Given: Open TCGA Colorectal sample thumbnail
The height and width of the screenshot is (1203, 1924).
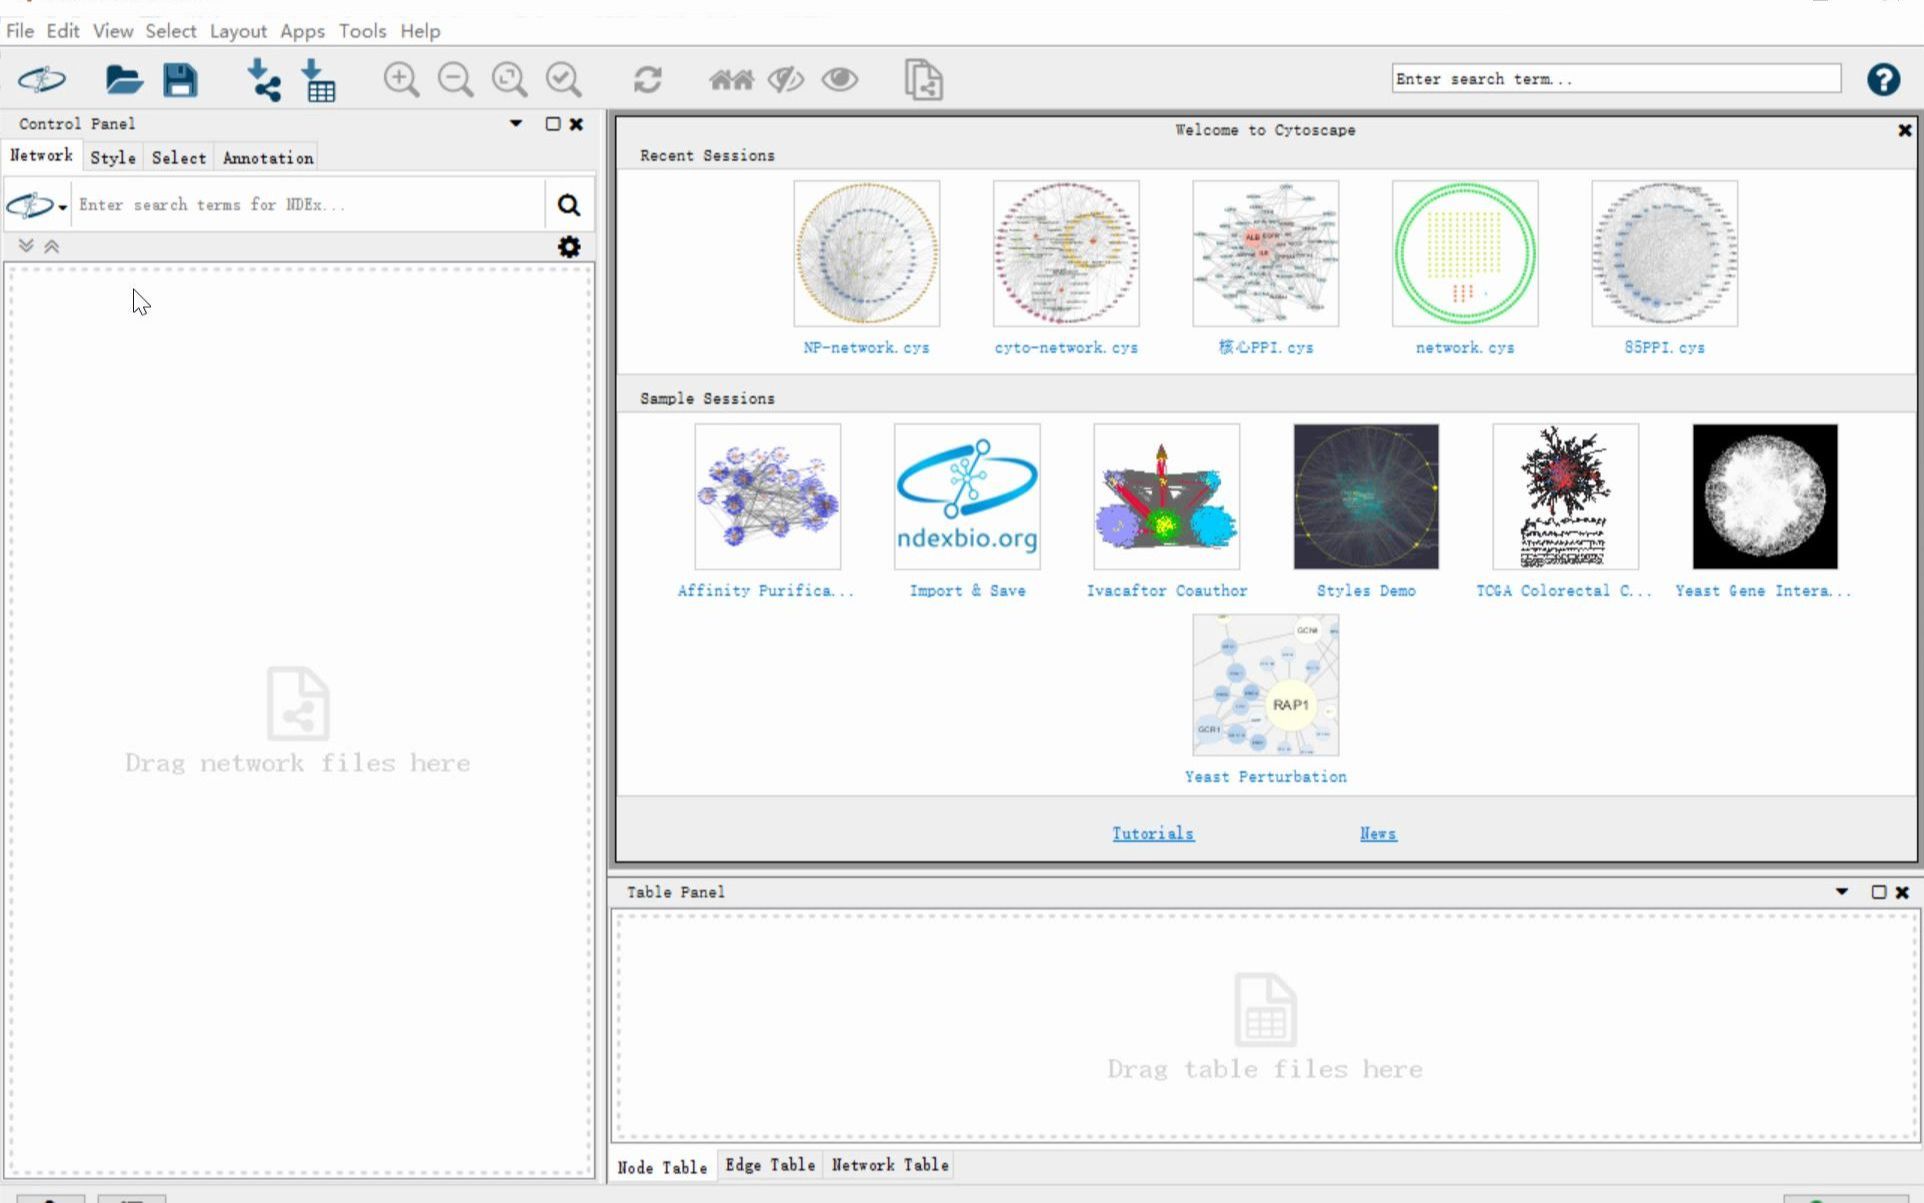Looking at the screenshot, I should pyautogui.click(x=1565, y=496).
